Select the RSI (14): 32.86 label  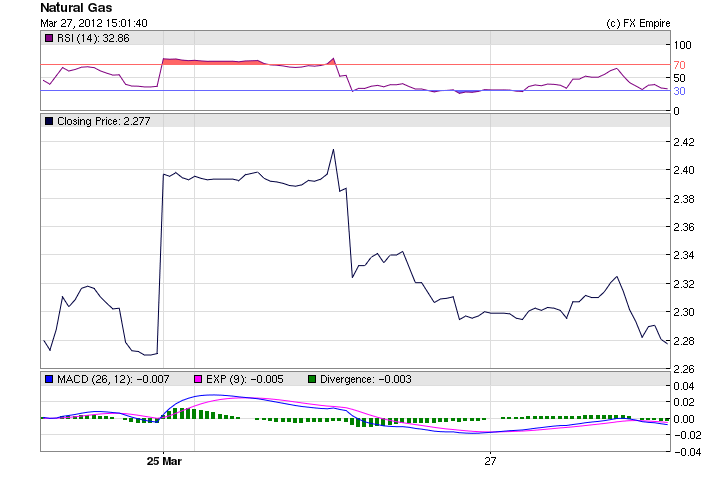[x=93, y=38]
